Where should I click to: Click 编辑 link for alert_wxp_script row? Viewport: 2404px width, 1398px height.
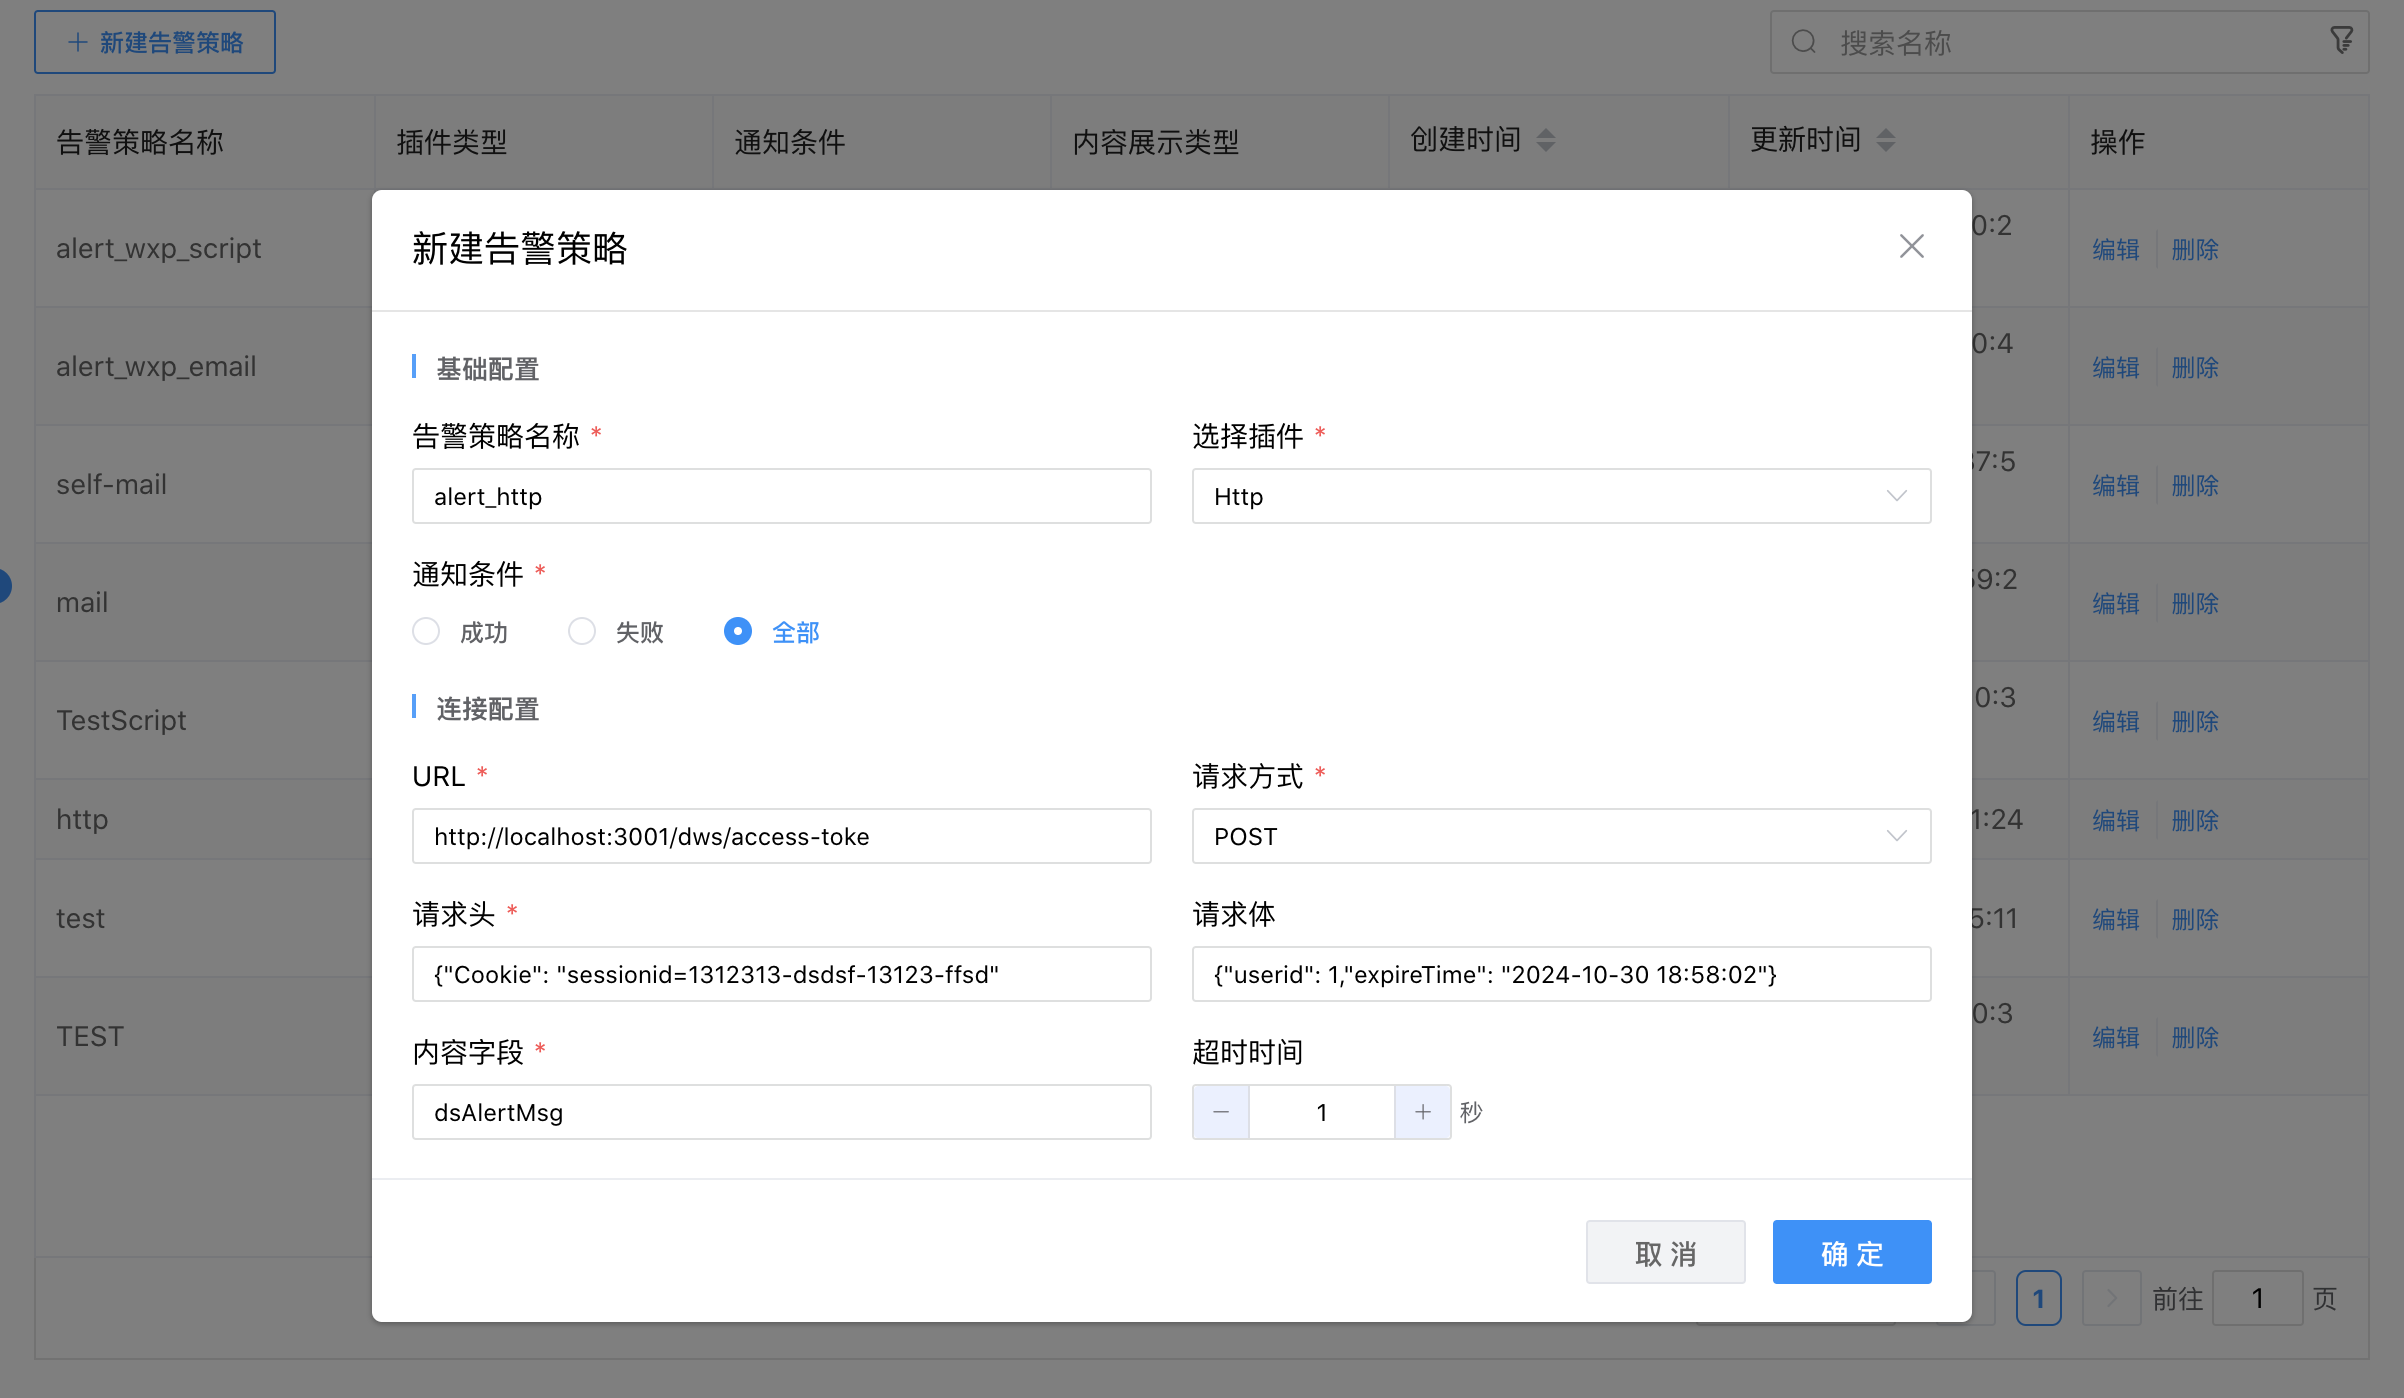point(2116,249)
